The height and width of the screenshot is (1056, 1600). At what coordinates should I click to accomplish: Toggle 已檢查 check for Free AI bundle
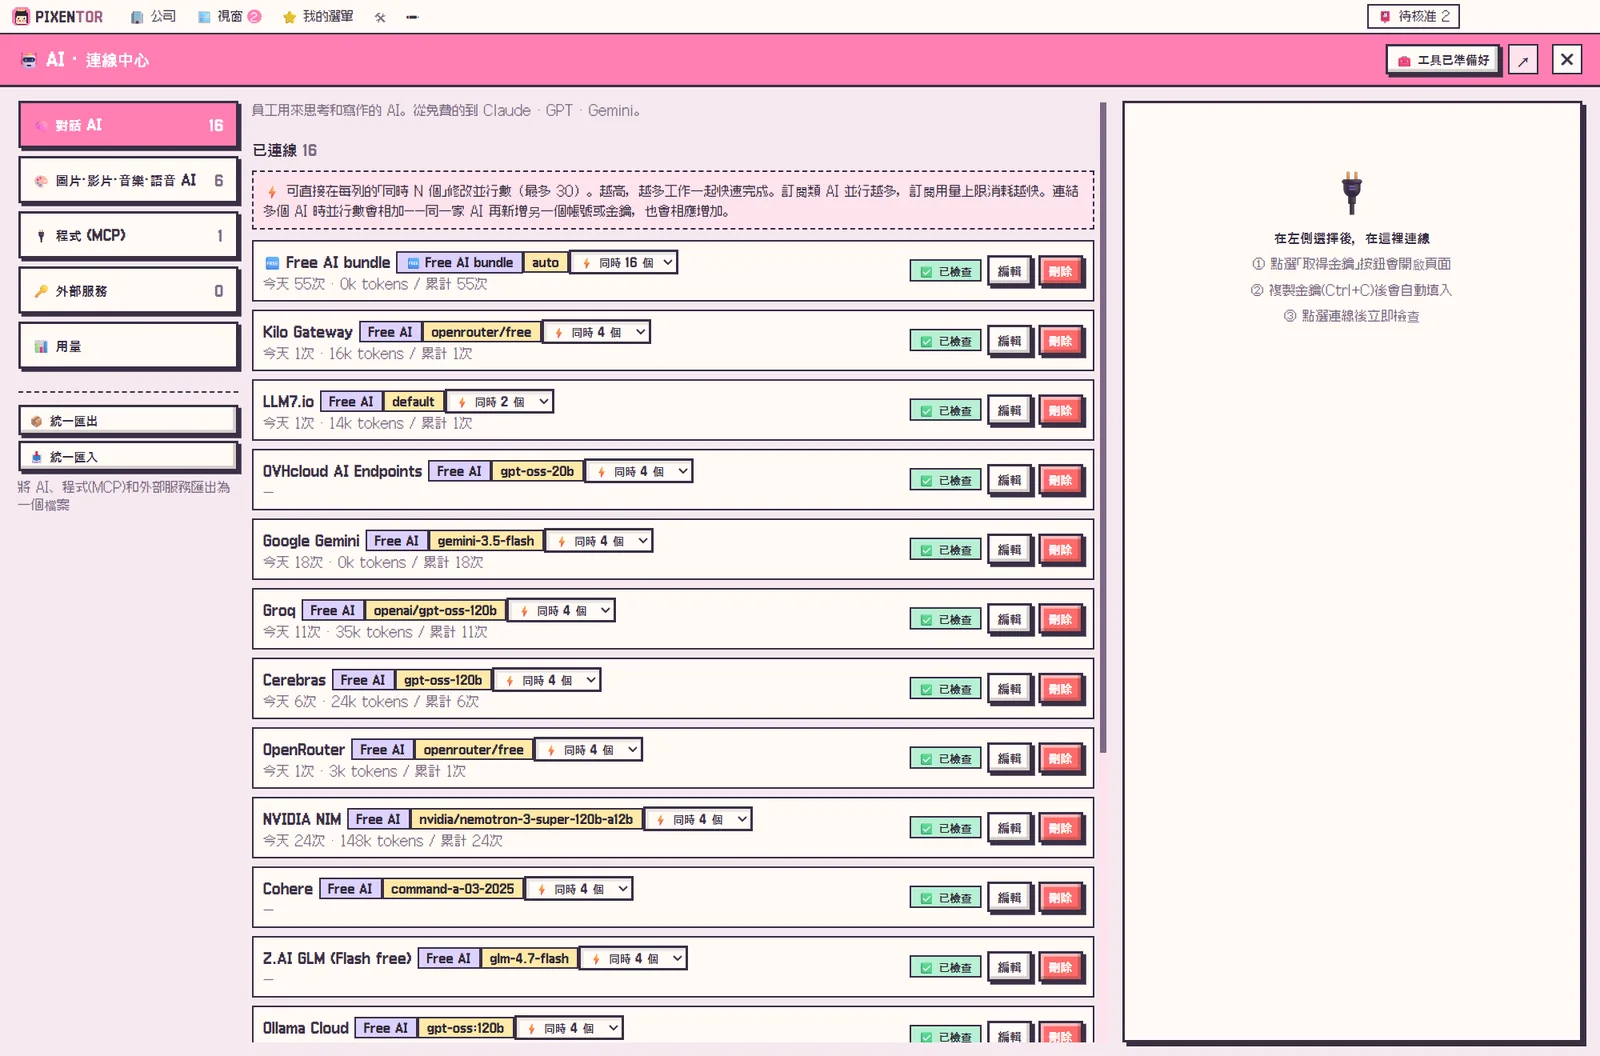pyautogui.click(x=945, y=272)
